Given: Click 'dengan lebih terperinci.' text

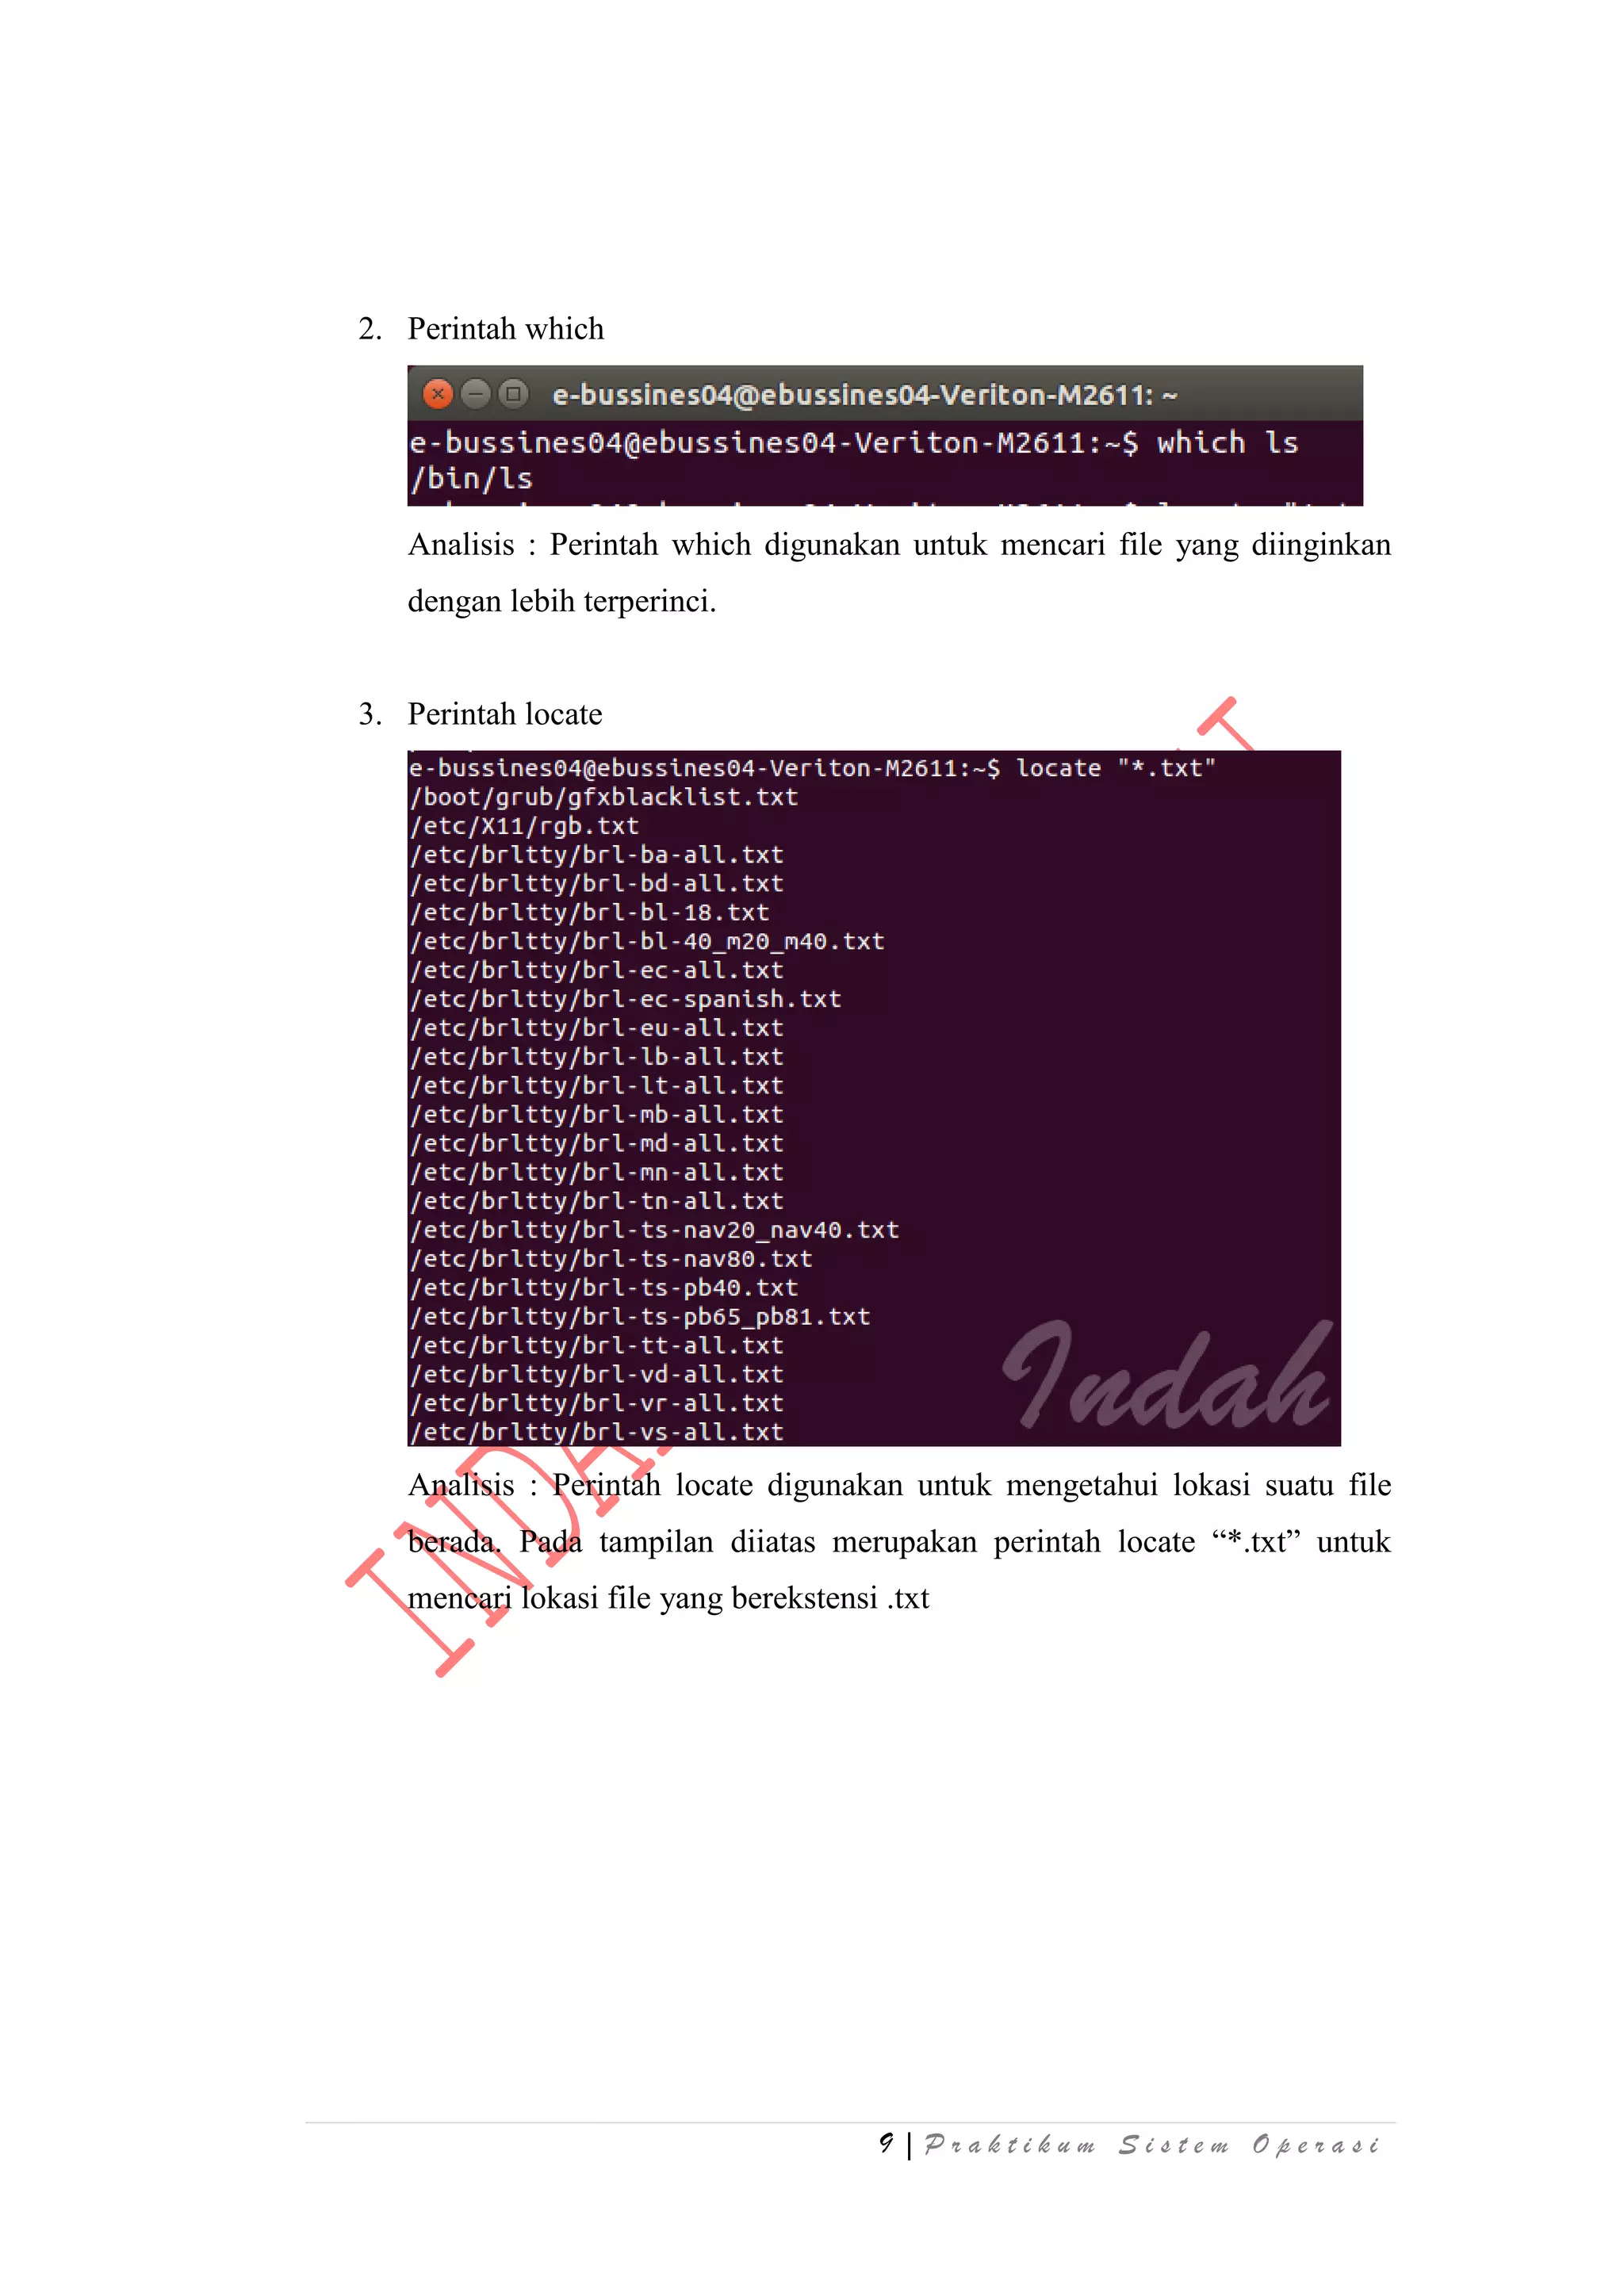Looking at the screenshot, I should click(x=562, y=601).
